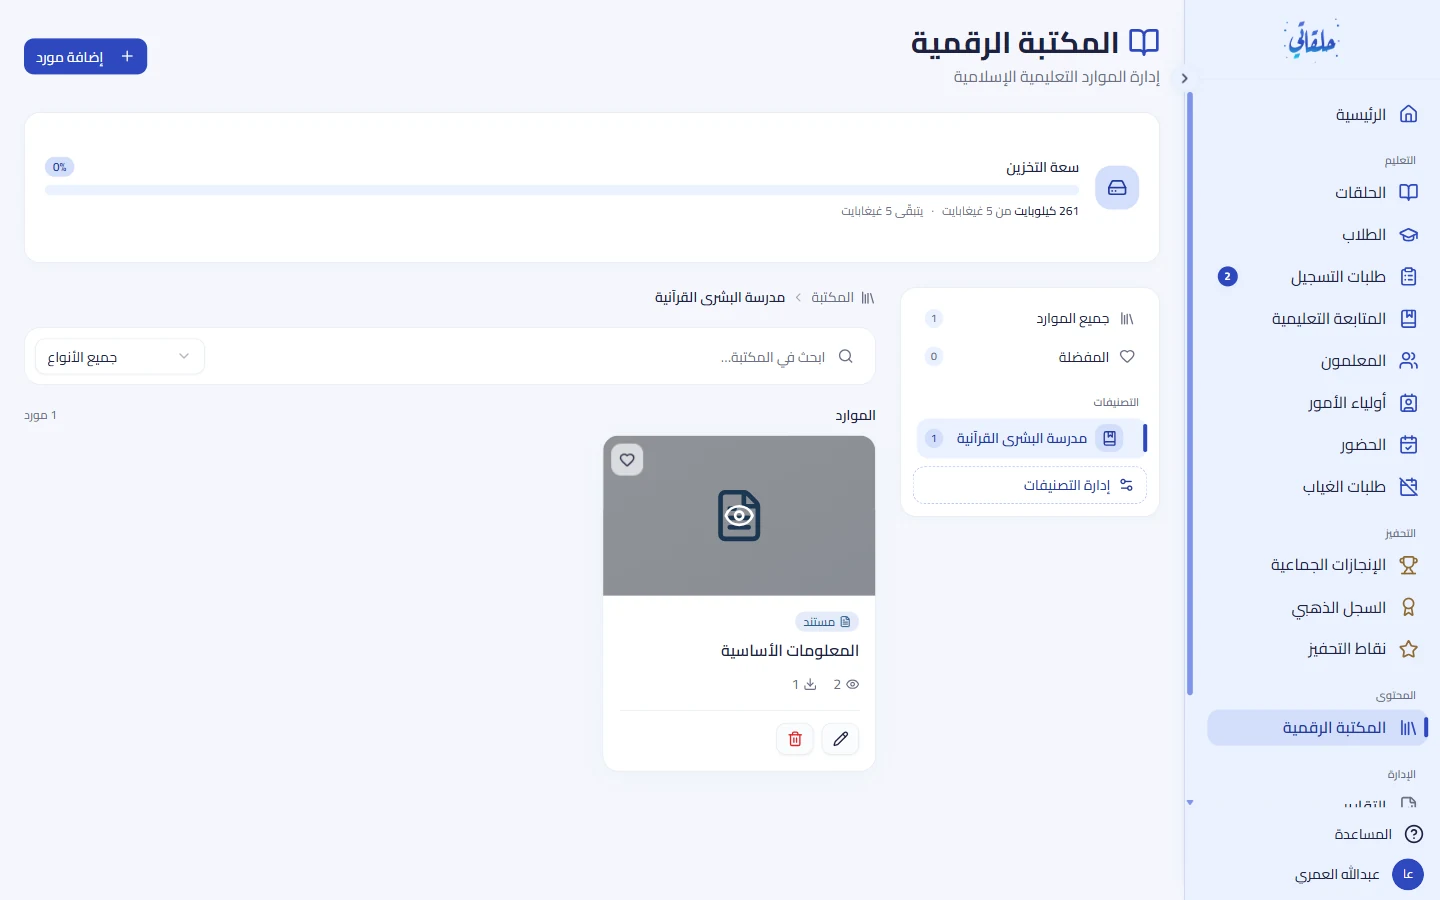Click the sidebar vertical scrollbar
The height and width of the screenshot is (900, 1440).
(x=1190, y=394)
